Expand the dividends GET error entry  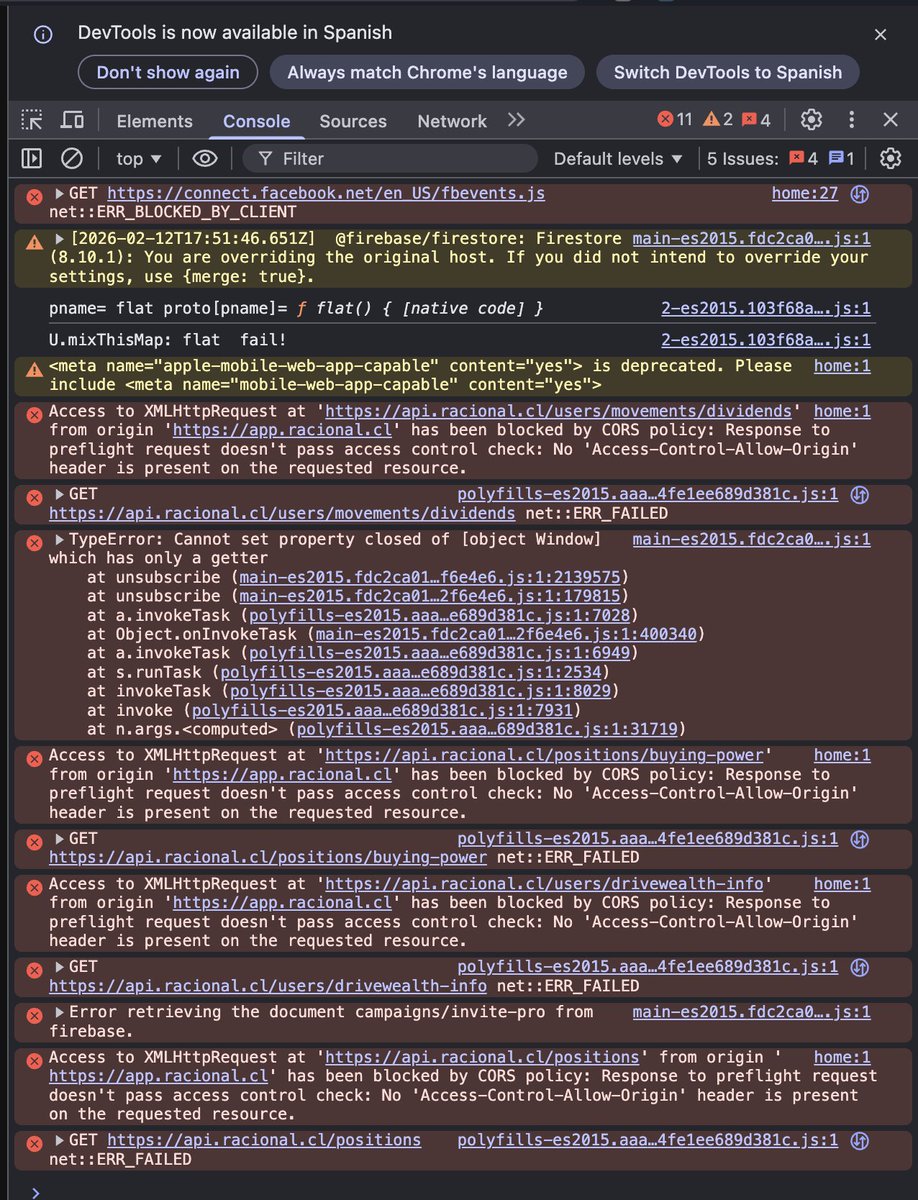(59, 494)
